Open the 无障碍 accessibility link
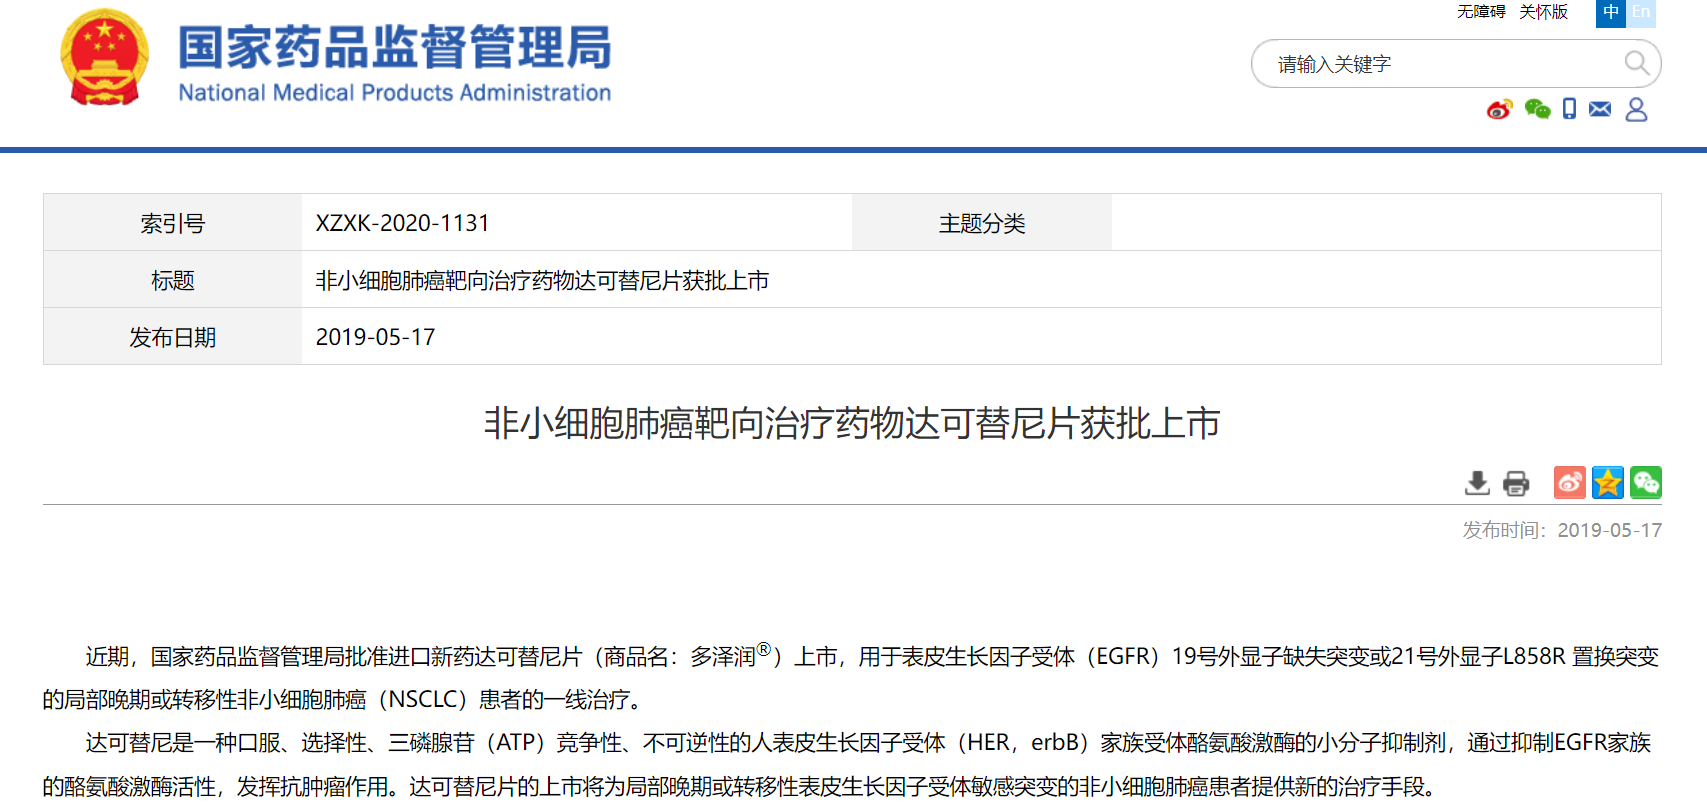The height and width of the screenshot is (807, 1707). point(1481,12)
